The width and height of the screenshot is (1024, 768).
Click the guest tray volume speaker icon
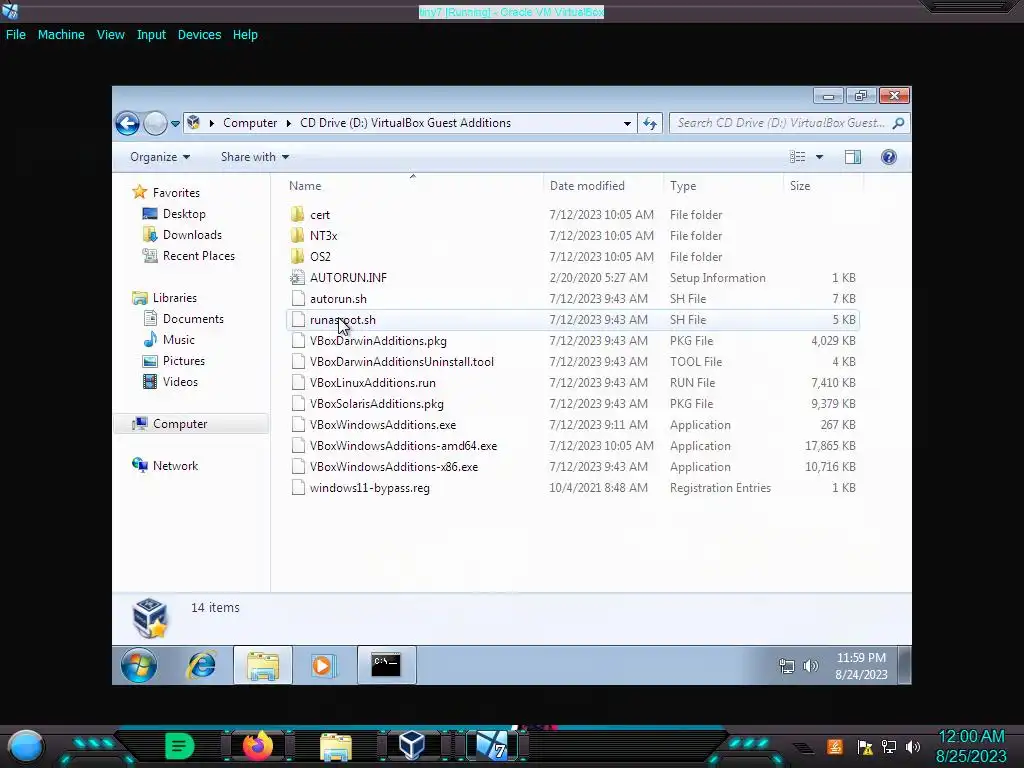810,666
